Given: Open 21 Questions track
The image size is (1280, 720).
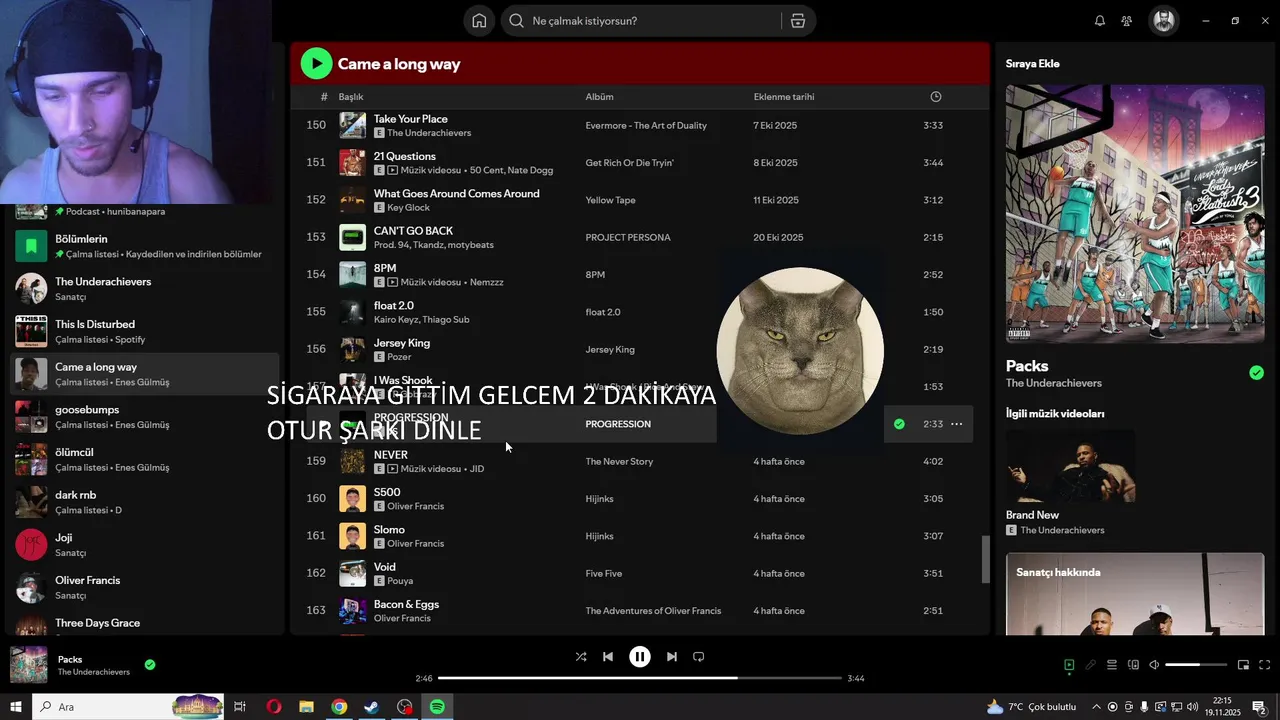Looking at the screenshot, I should 404,156.
